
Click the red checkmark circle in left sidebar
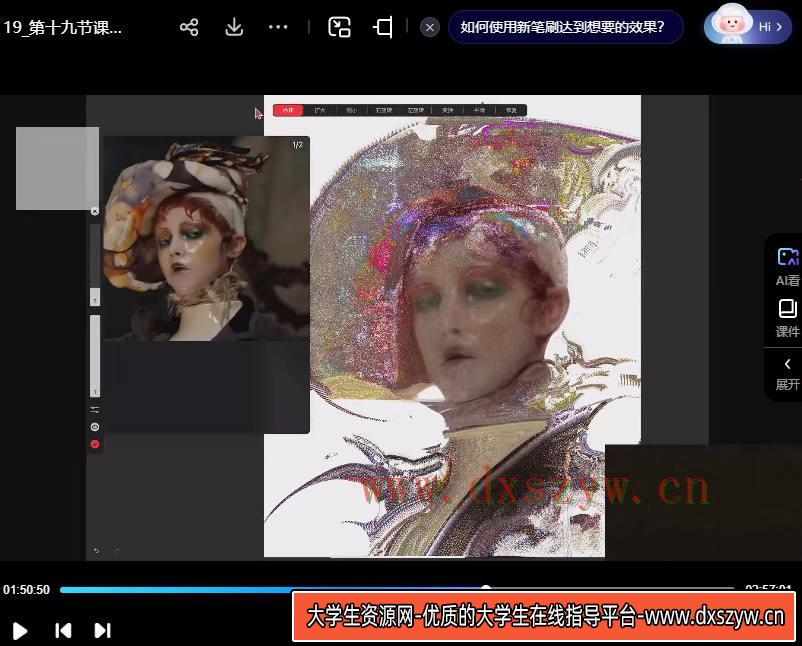95,444
